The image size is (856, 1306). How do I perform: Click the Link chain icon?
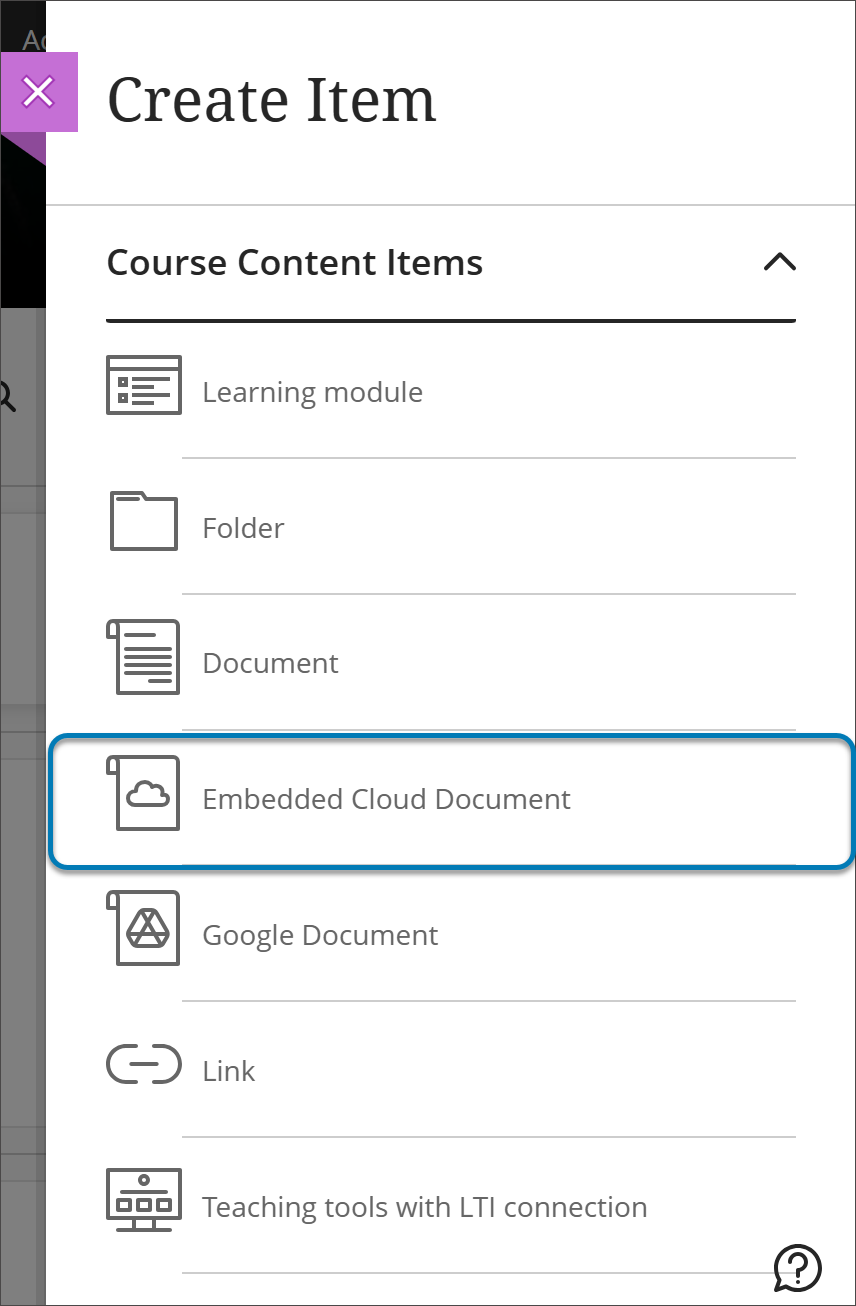(143, 1065)
